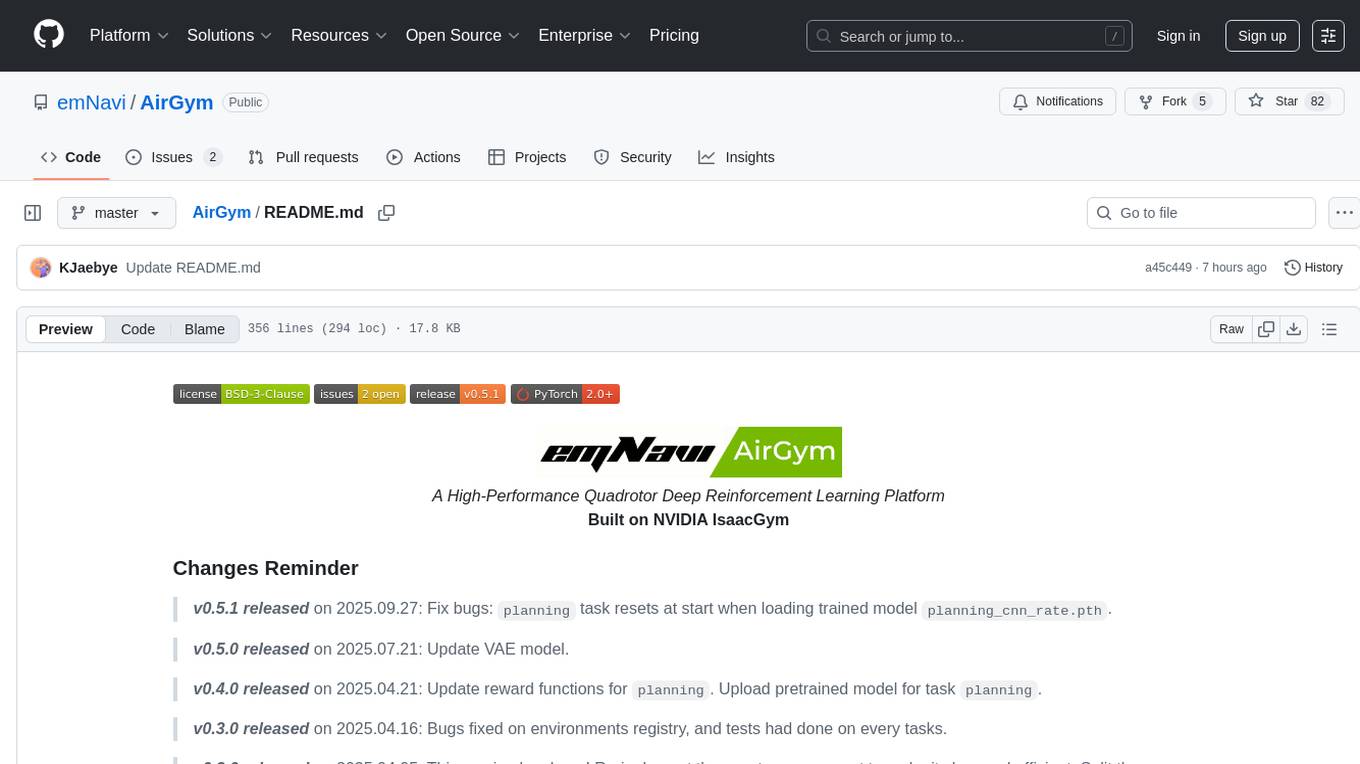This screenshot has height=764, width=1360.
Task: Click the GitHub logo icon
Action: point(49,35)
